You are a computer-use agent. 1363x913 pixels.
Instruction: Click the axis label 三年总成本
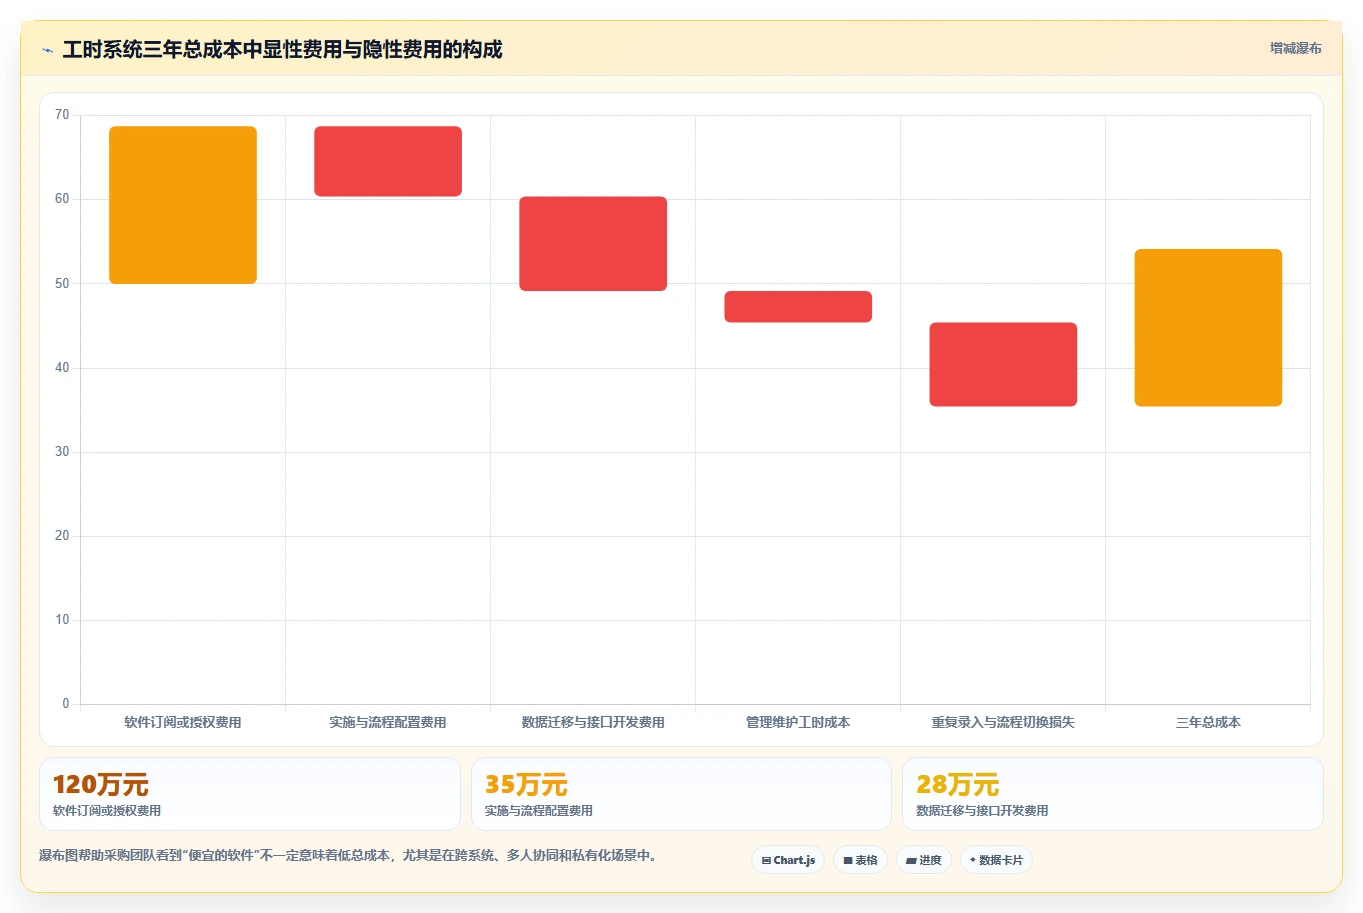[1208, 722]
